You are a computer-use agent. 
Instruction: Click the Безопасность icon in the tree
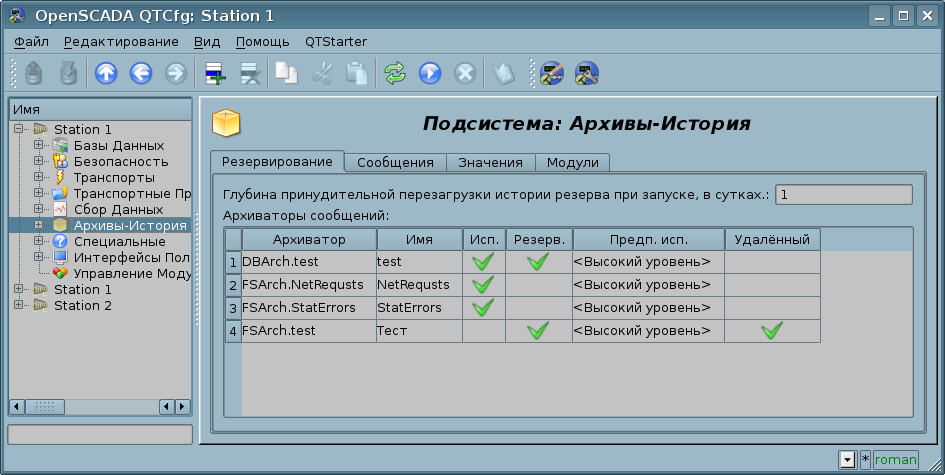pyautogui.click(x=60, y=162)
